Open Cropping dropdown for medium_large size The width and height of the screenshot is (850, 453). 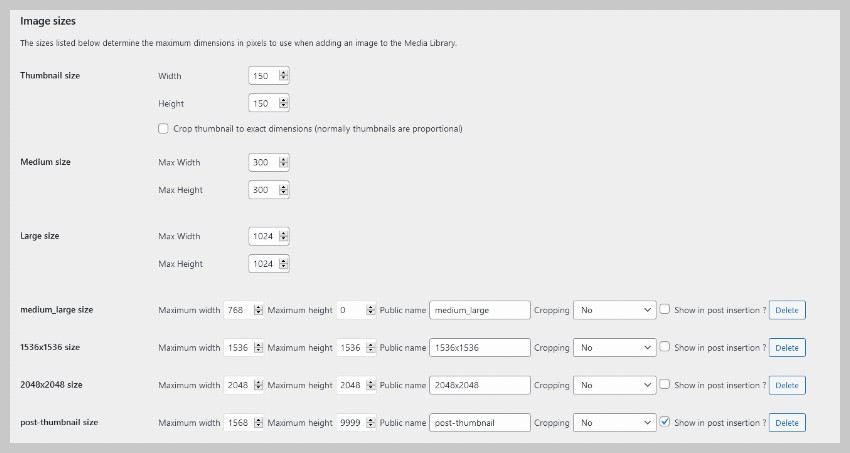[614, 310]
